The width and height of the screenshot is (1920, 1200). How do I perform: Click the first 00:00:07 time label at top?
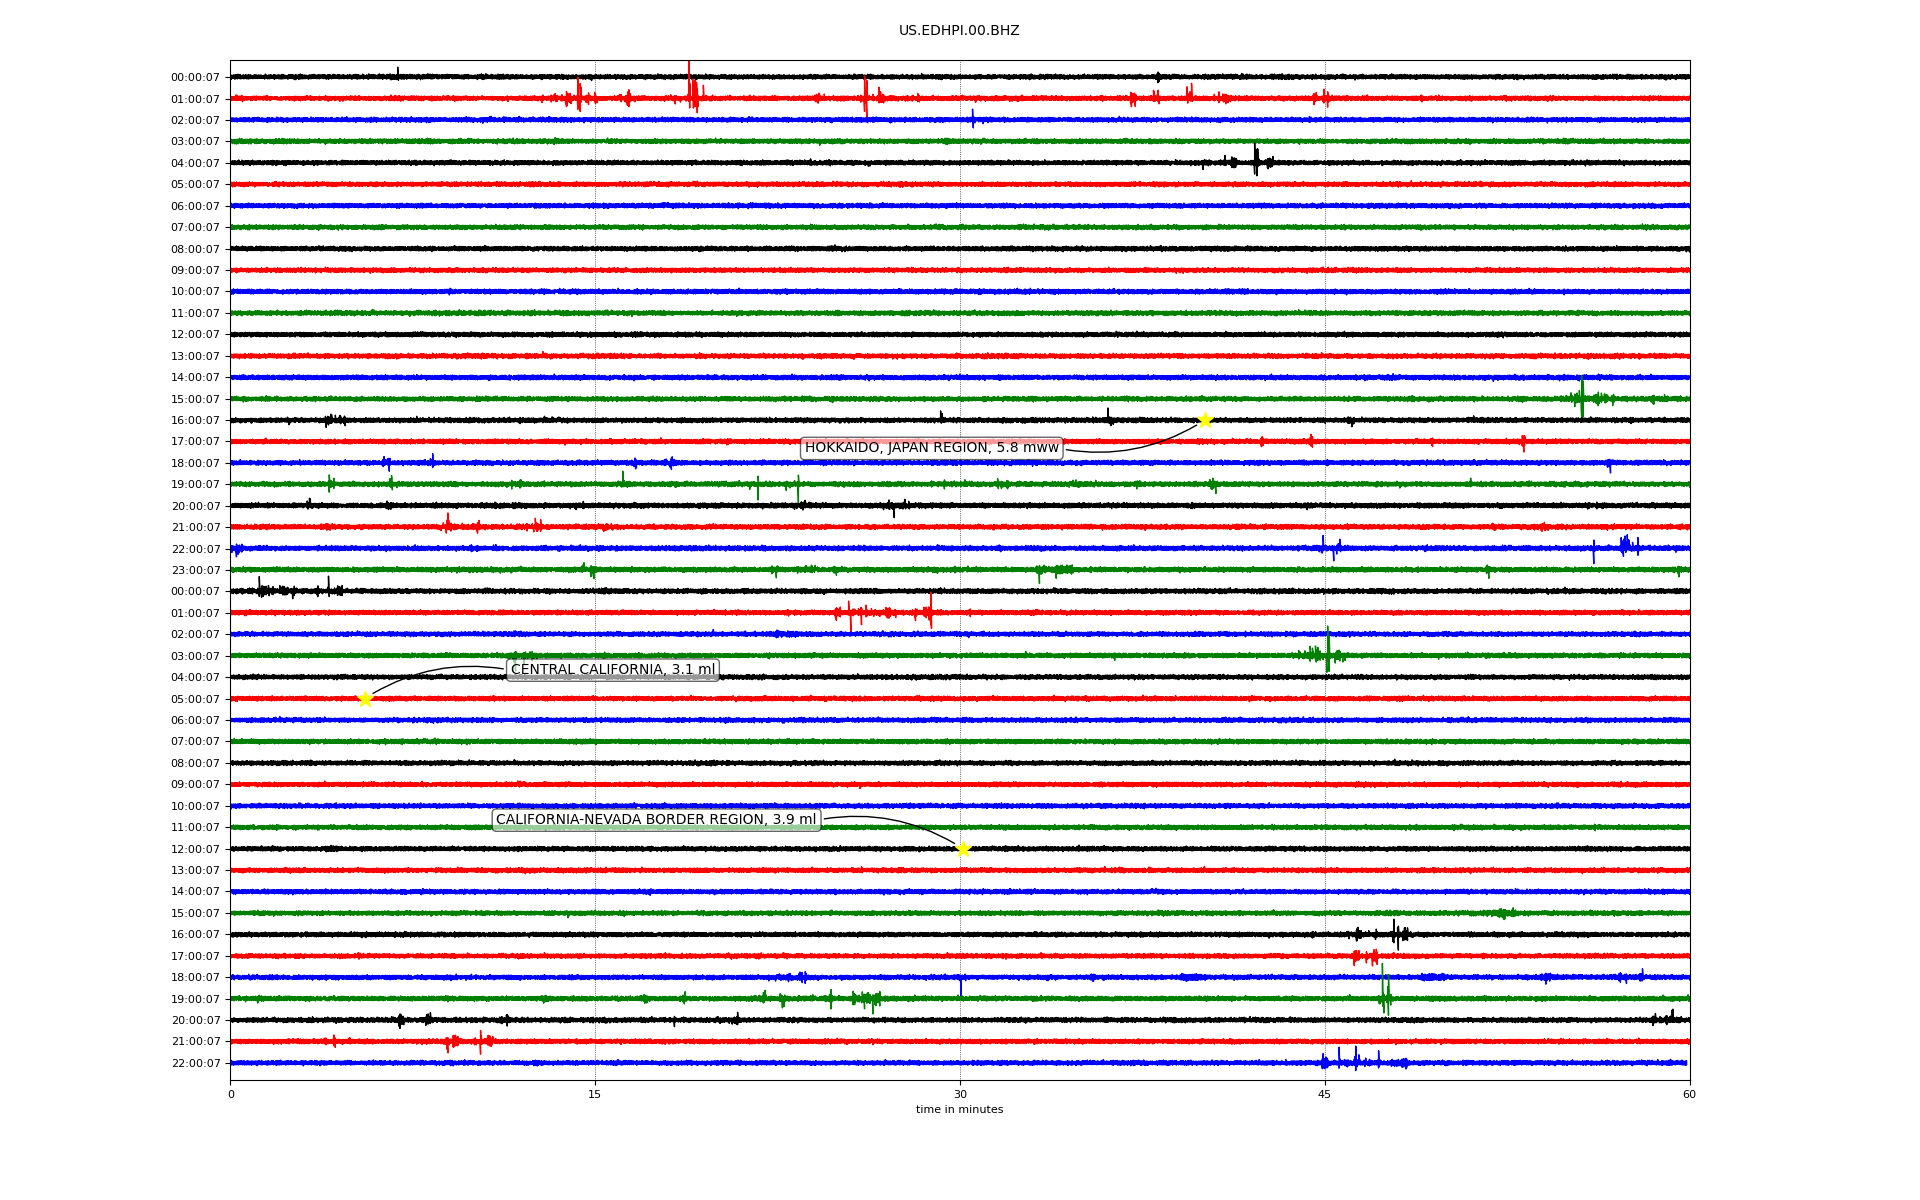tap(195, 78)
